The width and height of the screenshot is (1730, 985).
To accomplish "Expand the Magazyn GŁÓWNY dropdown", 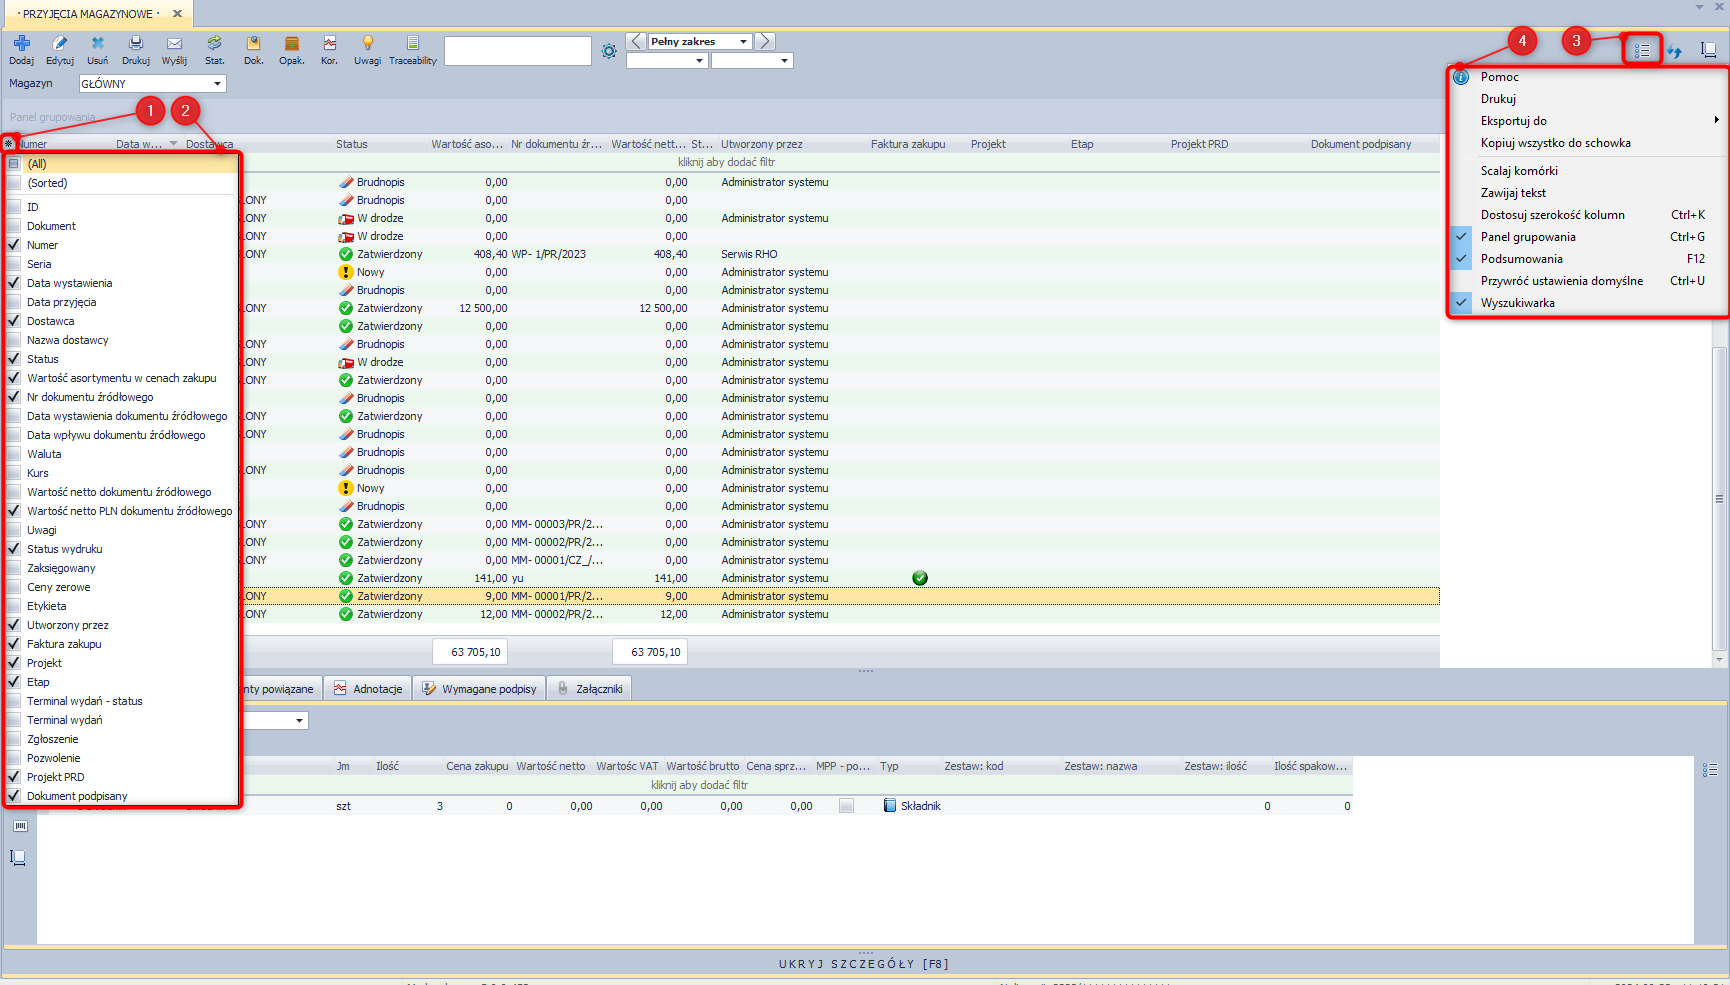I will pyautogui.click(x=217, y=84).
